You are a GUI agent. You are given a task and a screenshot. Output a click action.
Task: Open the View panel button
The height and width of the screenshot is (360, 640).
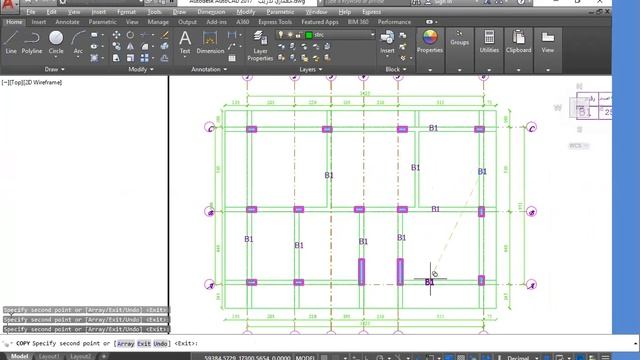click(548, 41)
